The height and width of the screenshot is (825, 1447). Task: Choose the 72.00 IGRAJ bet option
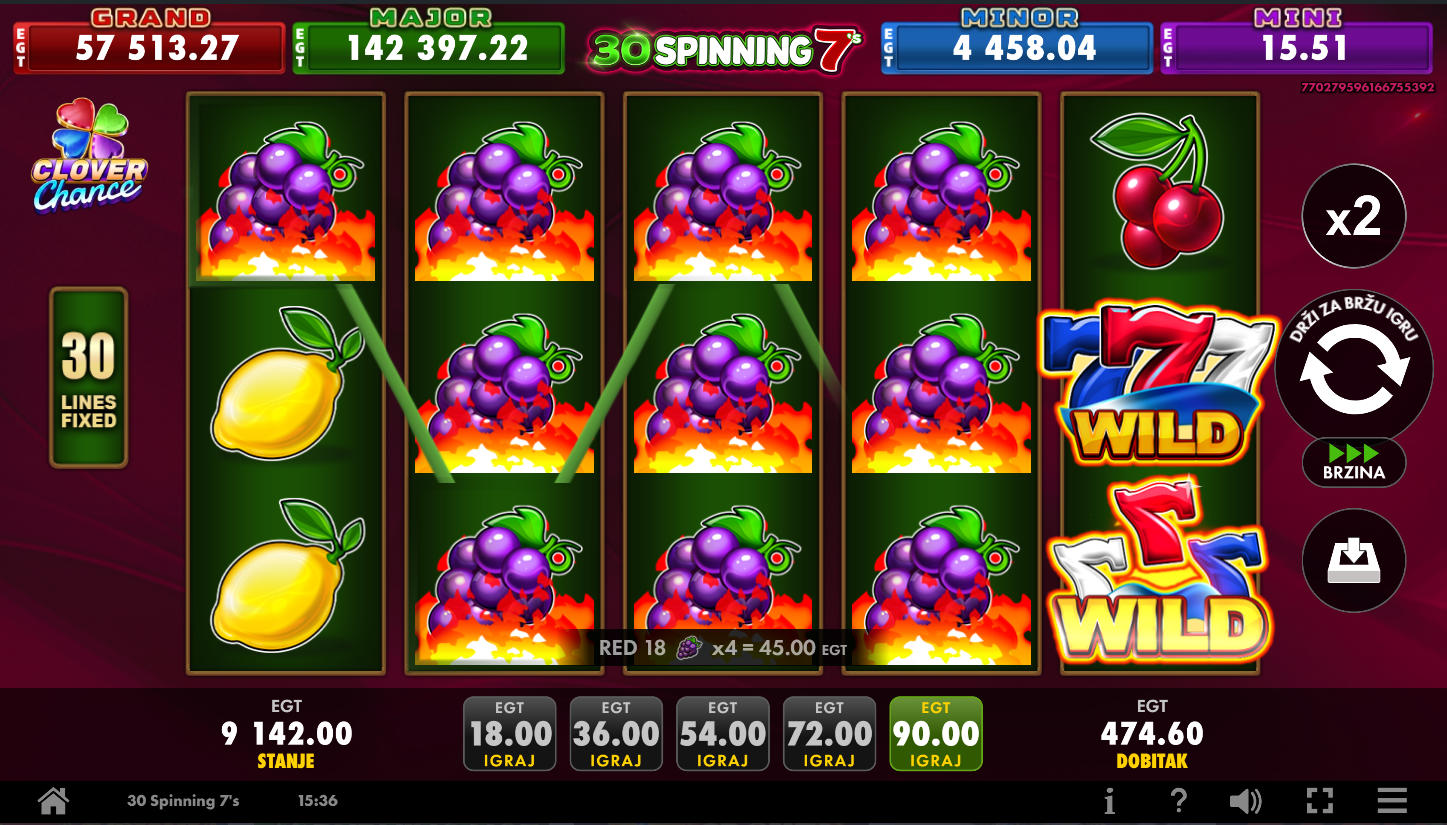829,734
